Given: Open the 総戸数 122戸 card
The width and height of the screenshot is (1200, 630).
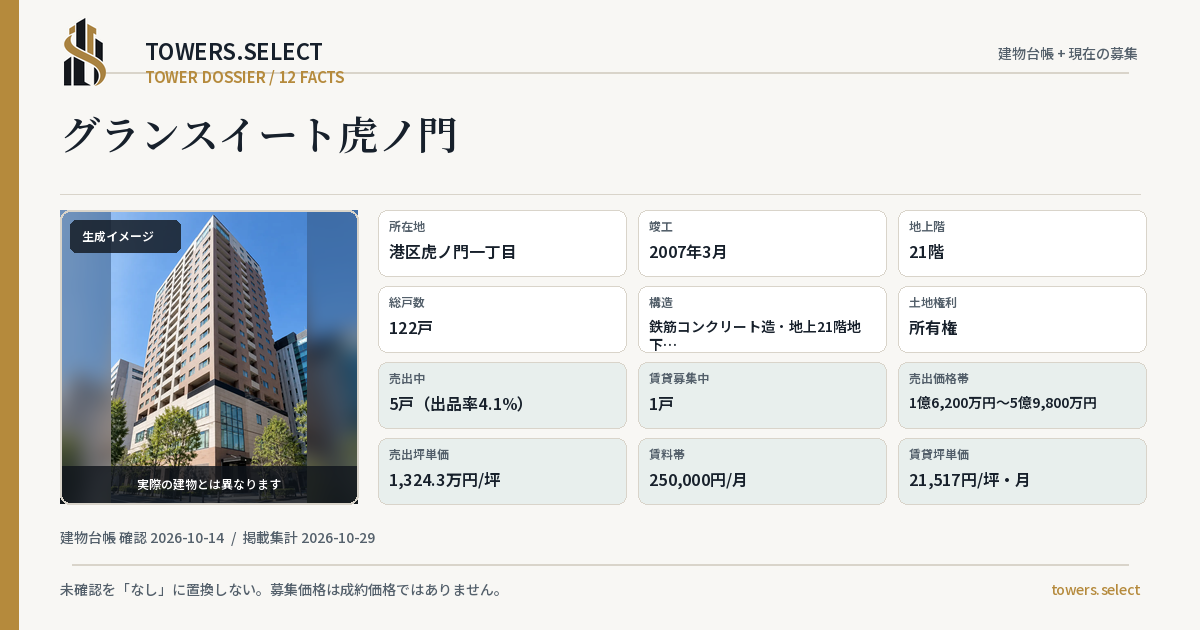Looking at the screenshot, I should tap(502, 319).
